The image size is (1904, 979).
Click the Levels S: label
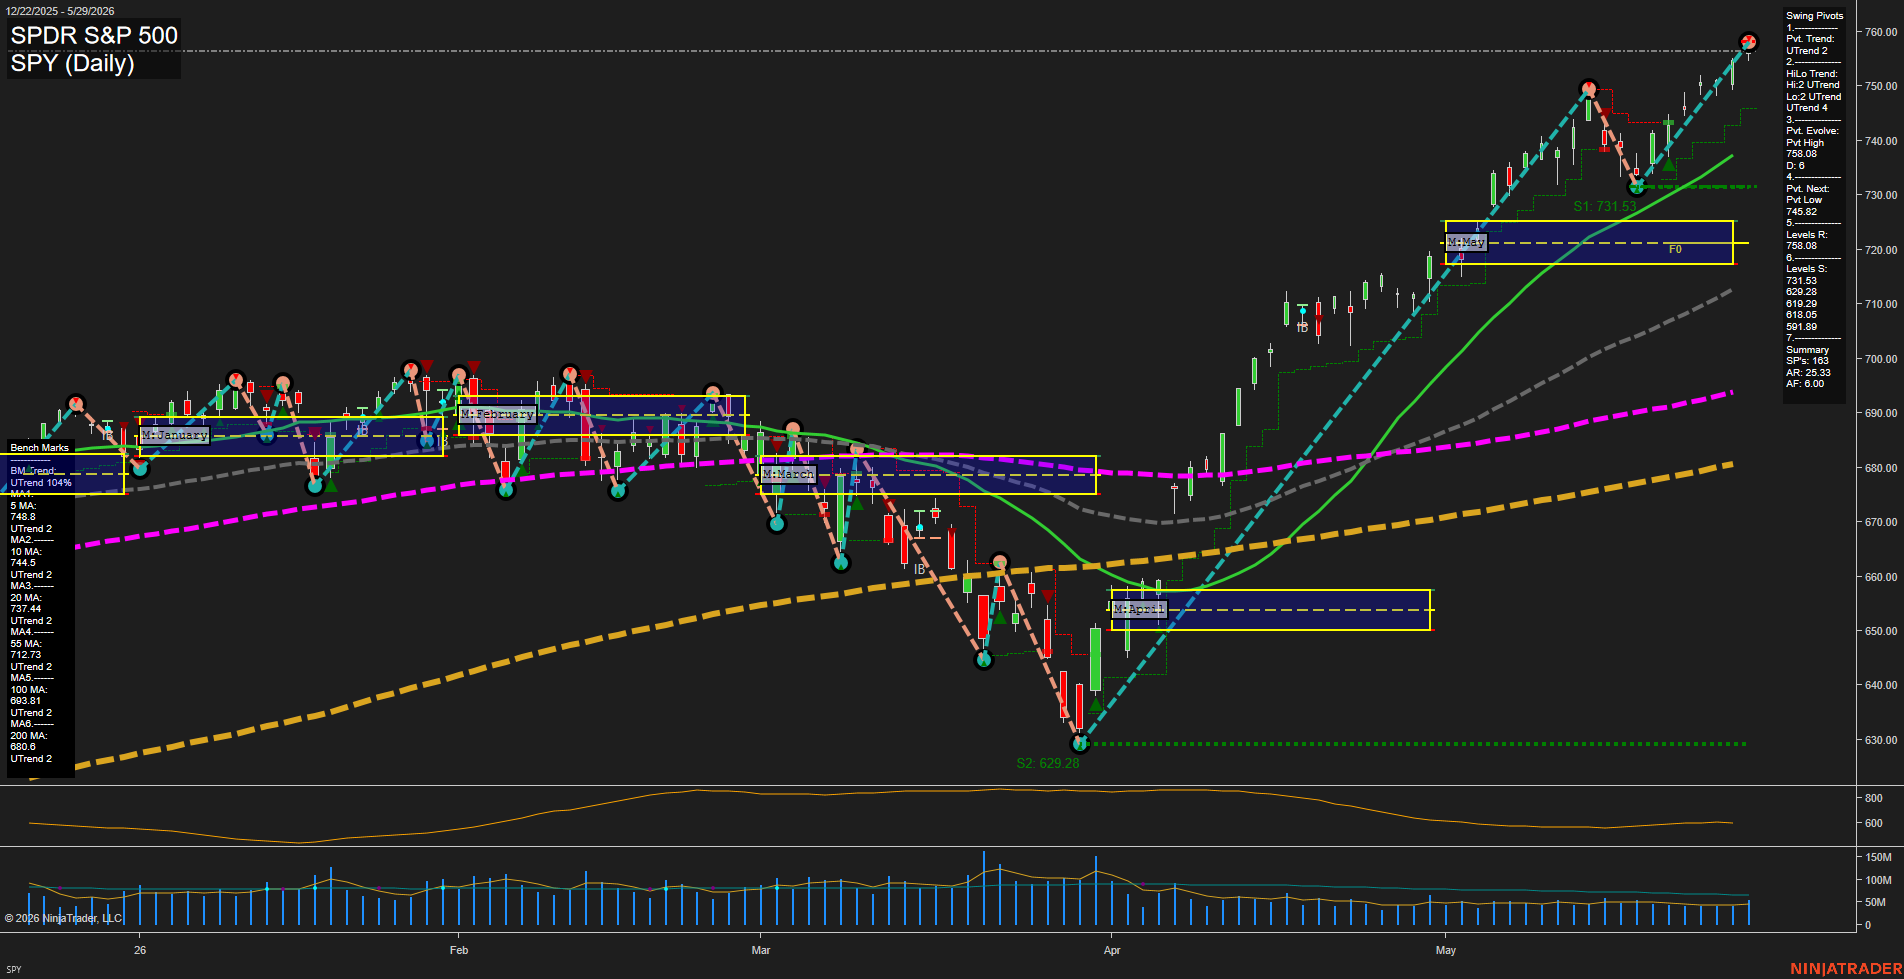coord(1807,269)
